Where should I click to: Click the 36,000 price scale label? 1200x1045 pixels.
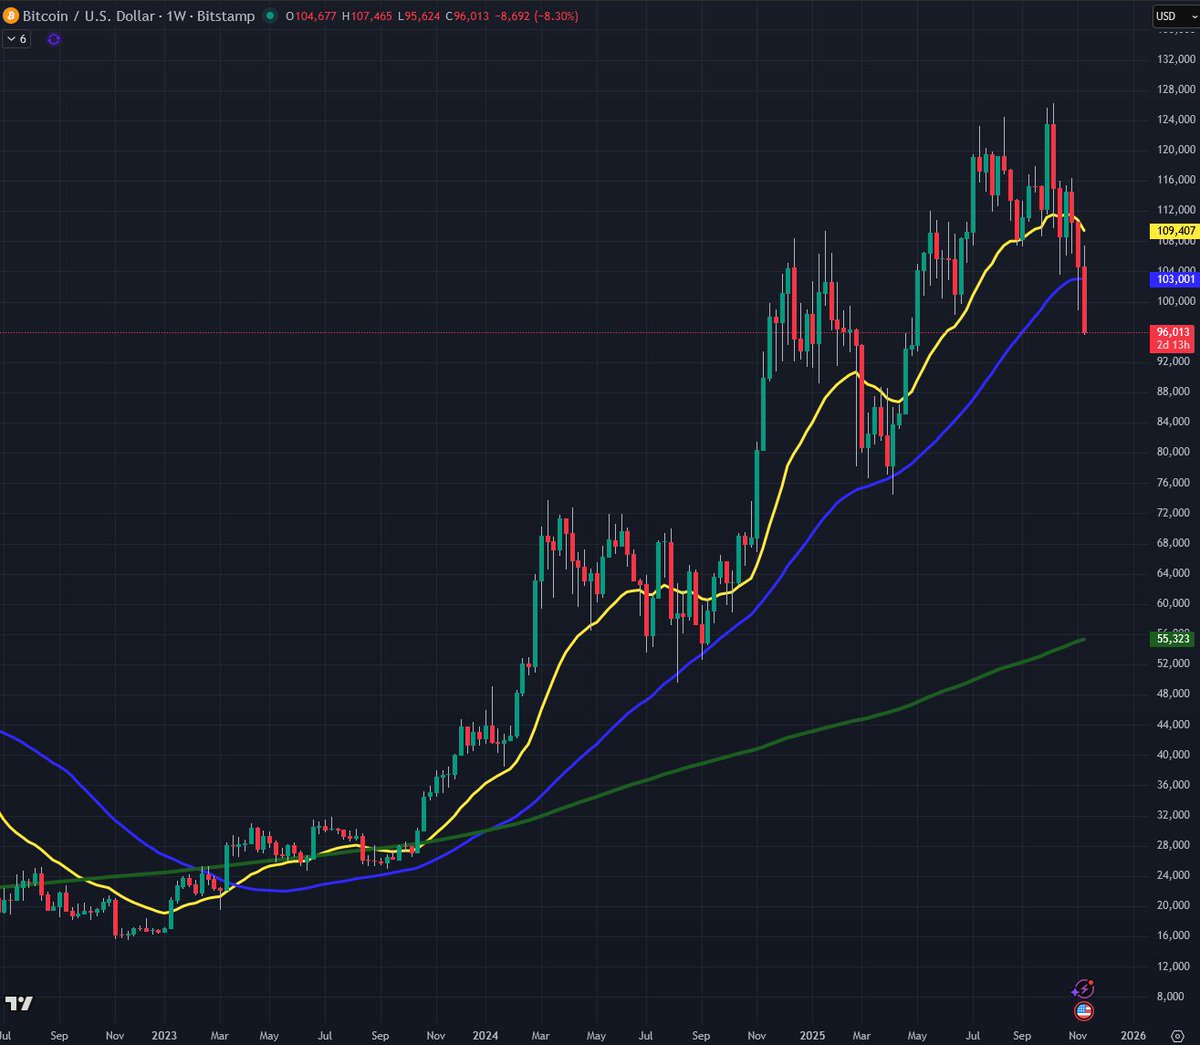coord(1174,785)
